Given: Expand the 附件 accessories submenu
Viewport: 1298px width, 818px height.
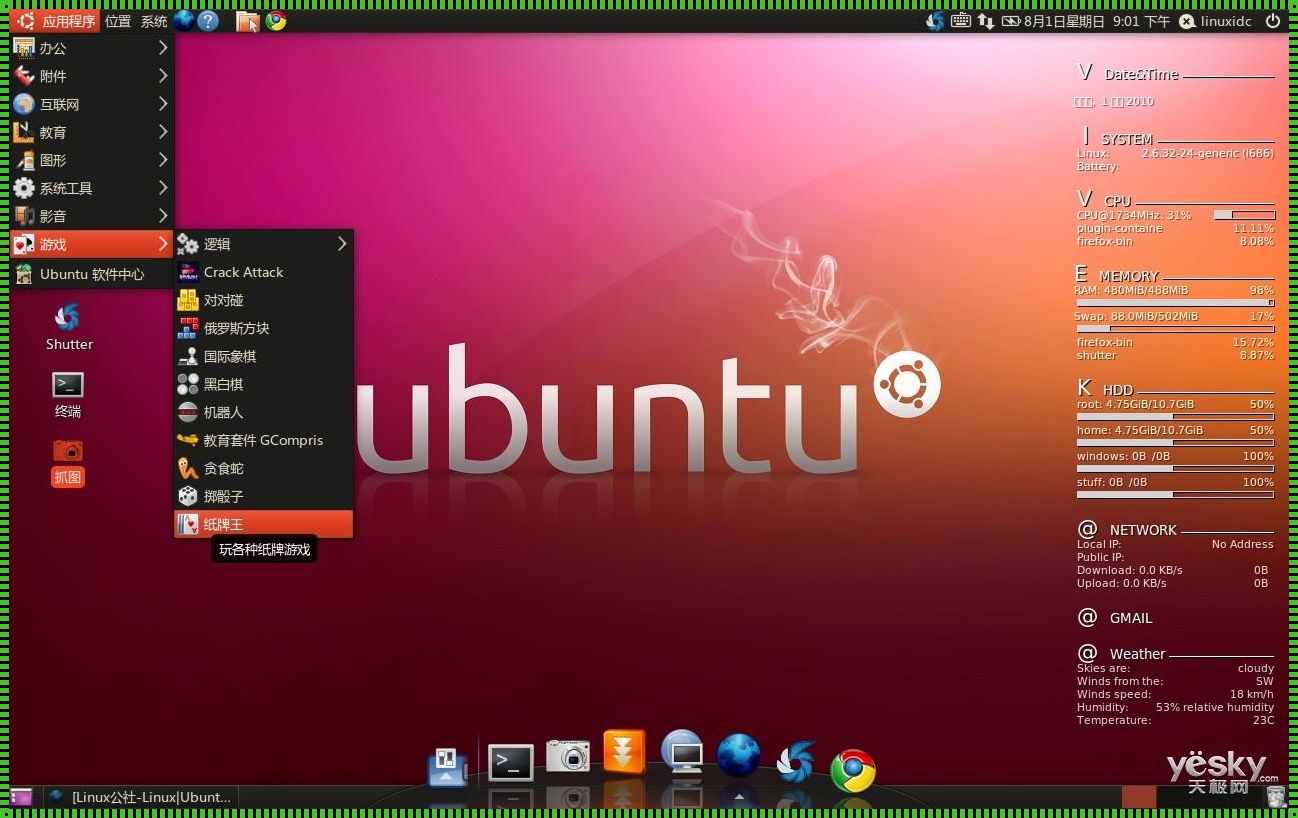Looking at the screenshot, I should (92, 76).
